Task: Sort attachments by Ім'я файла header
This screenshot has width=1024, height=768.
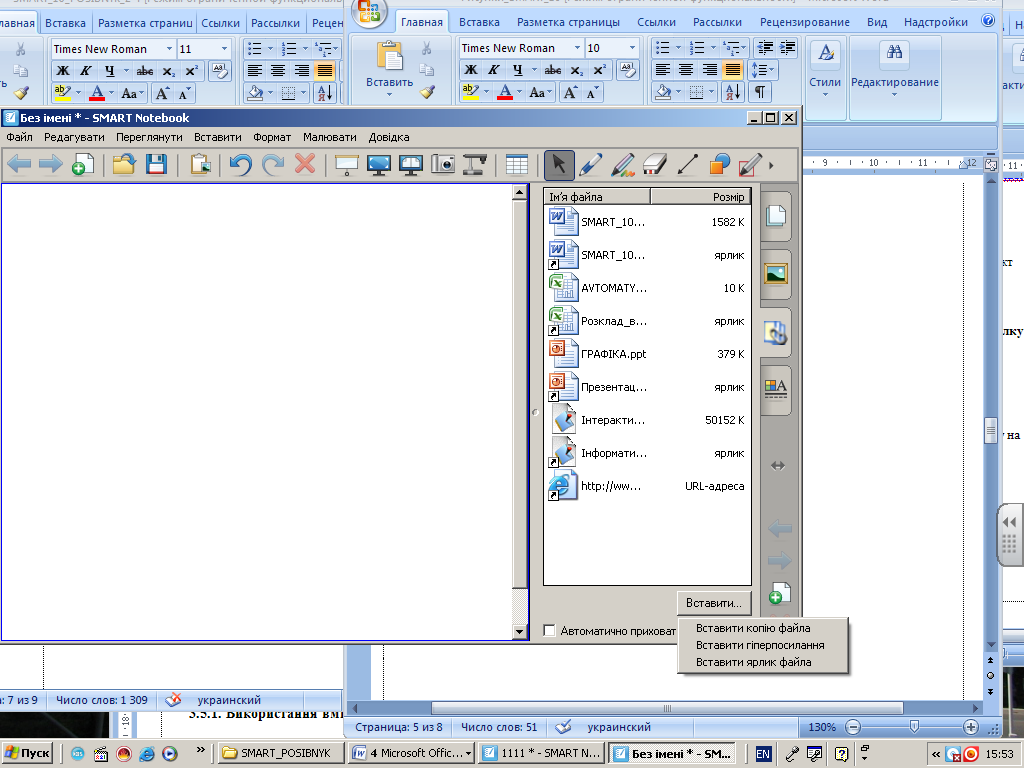Action: (597, 197)
